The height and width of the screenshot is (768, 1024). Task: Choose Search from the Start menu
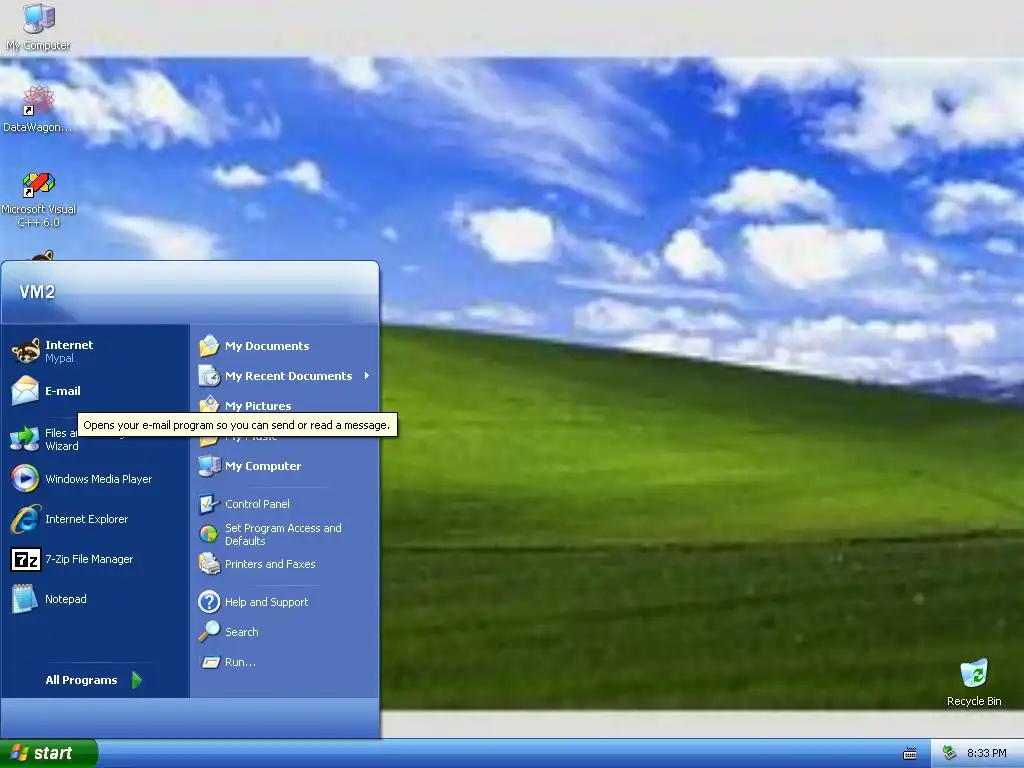285,632
